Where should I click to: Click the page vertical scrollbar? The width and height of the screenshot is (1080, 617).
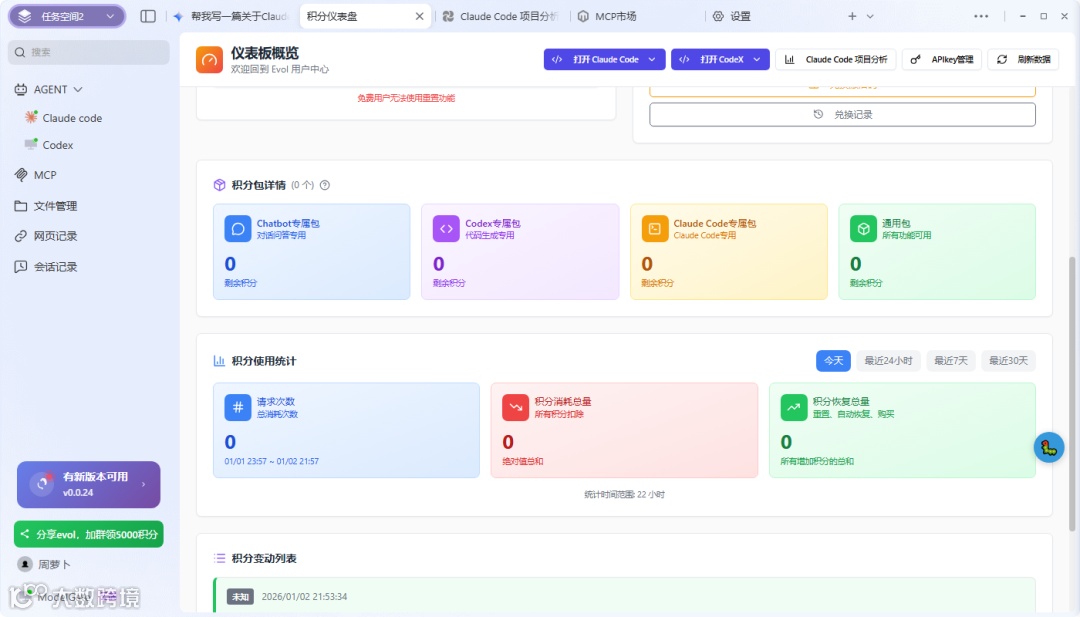coord(1072,393)
